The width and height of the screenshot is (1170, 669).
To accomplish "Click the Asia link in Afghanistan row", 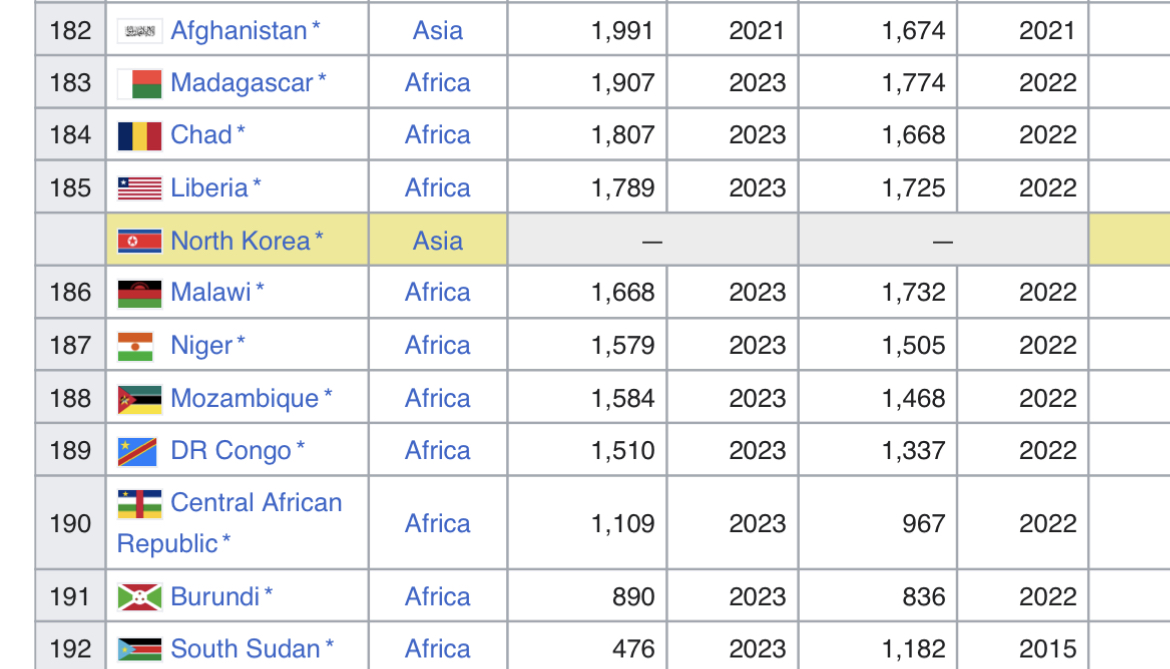I will click(438, 31).
